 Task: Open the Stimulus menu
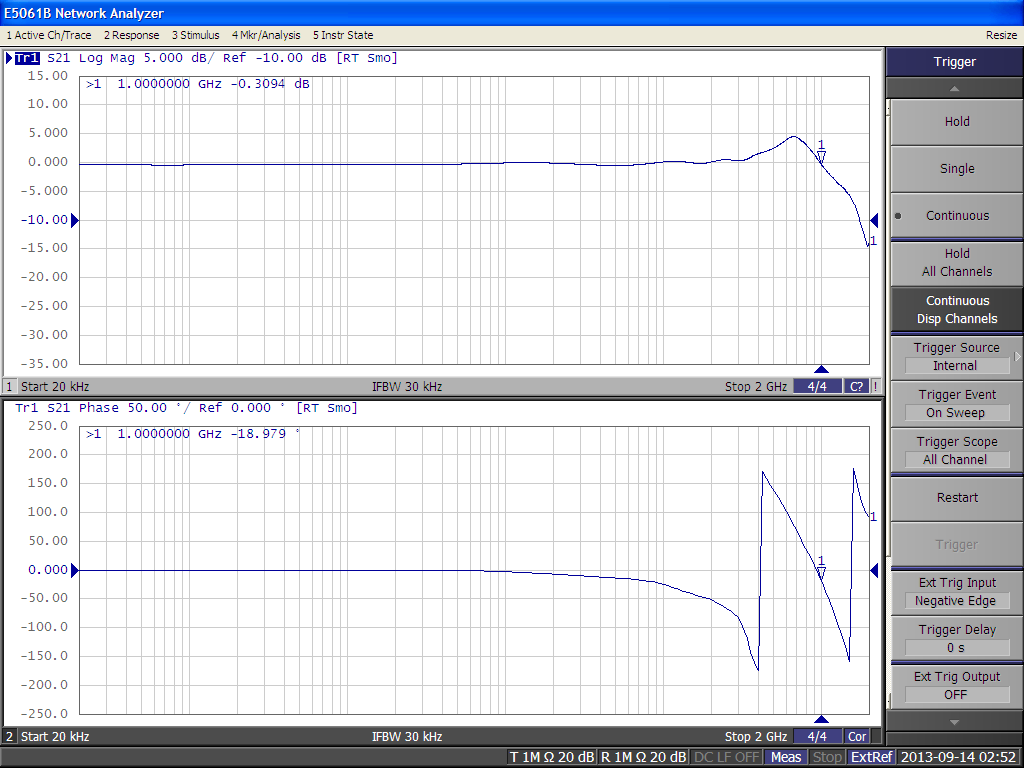[195, 35]
